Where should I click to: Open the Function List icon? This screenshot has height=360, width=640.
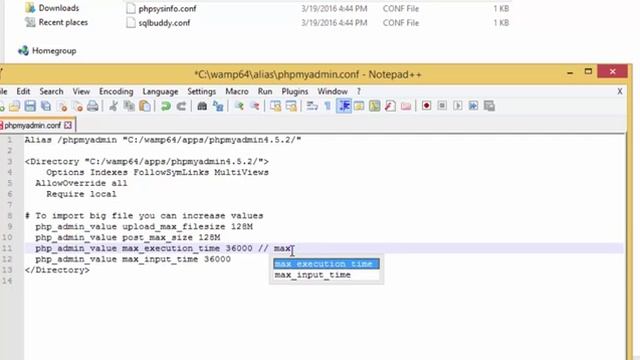click(x=390, y=107)
